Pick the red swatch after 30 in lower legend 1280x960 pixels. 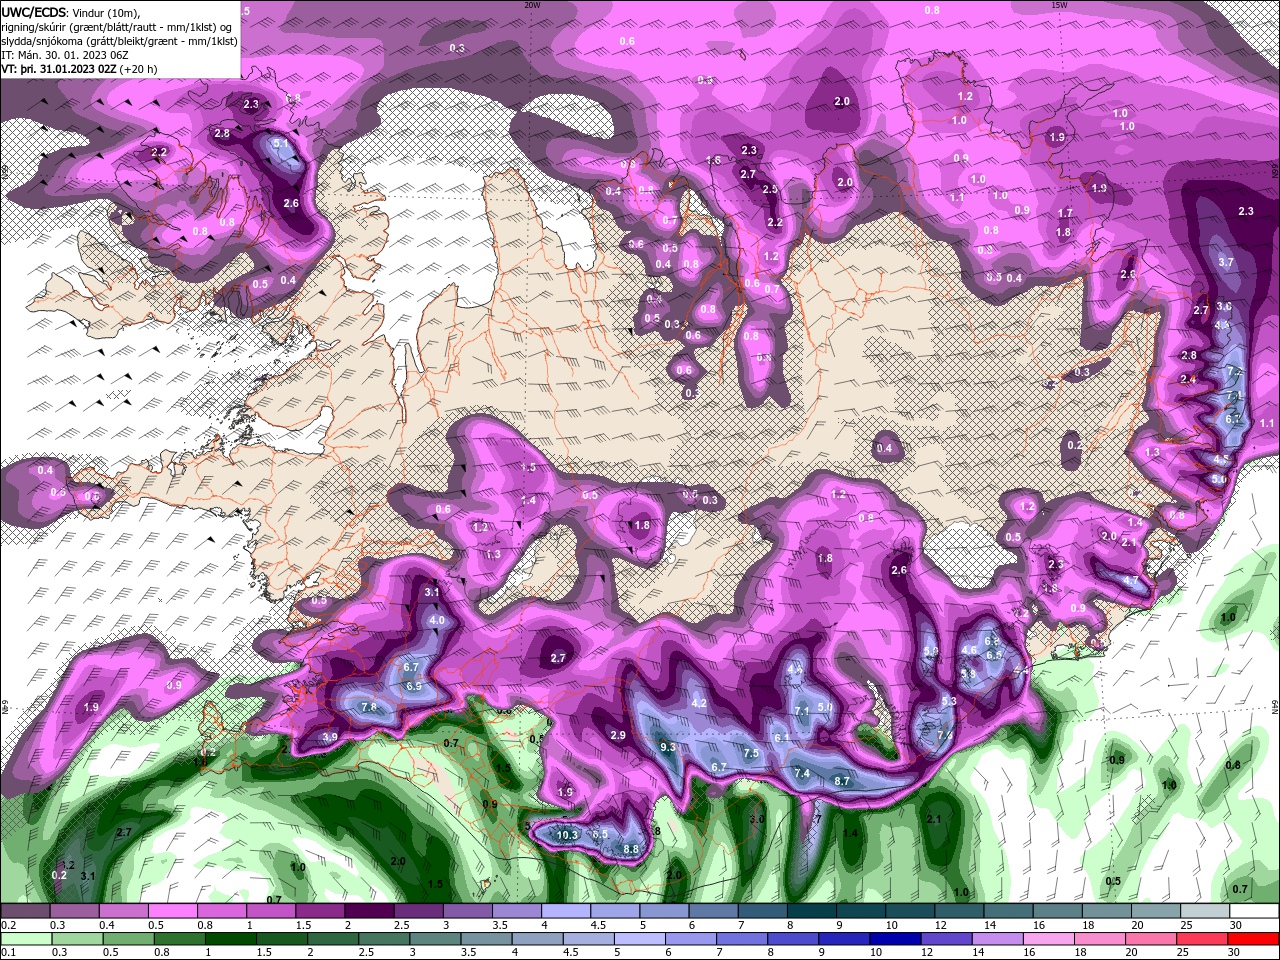(x=1254, y=938)
